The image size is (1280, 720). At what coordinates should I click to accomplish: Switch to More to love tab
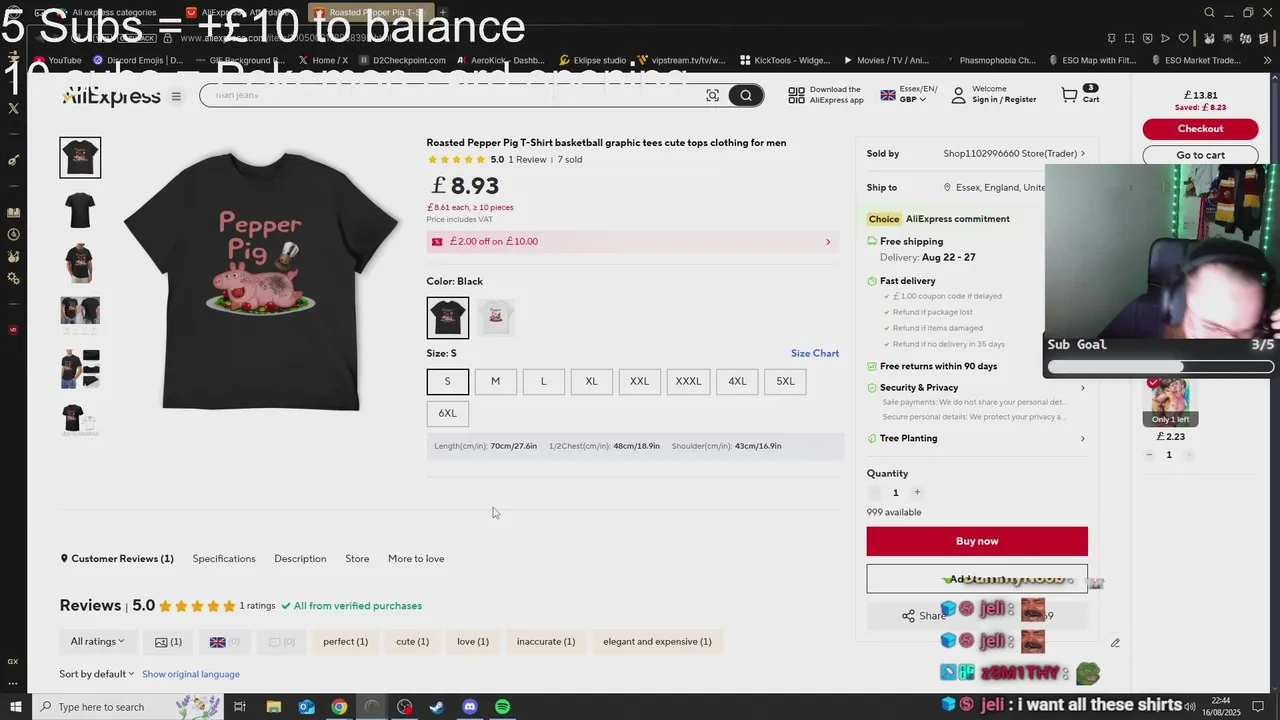coord(416,559)
